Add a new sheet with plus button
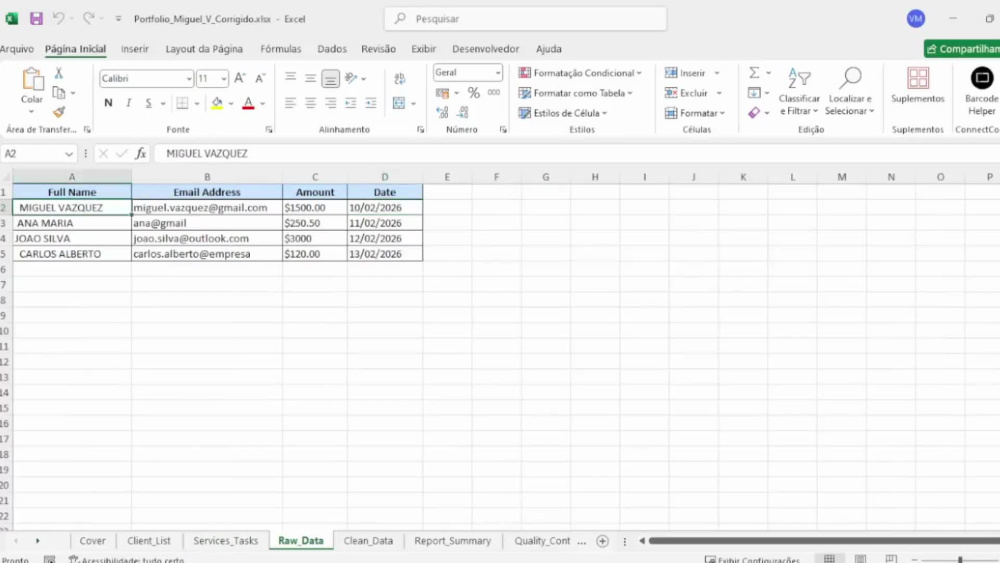This screenshot has height=563, width=1000. tap(602, 541)
